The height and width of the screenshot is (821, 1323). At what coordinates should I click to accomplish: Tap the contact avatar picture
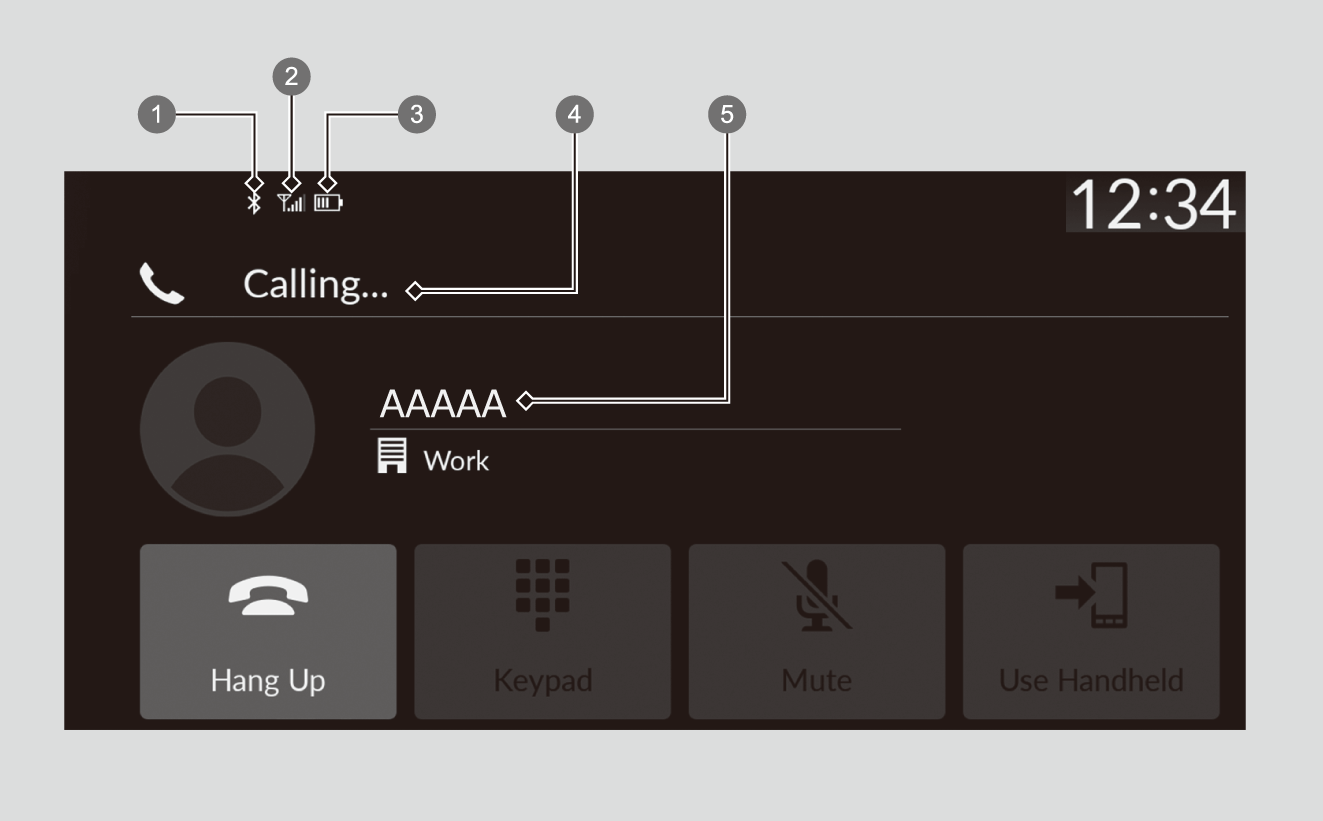click(x=227, y=430)
